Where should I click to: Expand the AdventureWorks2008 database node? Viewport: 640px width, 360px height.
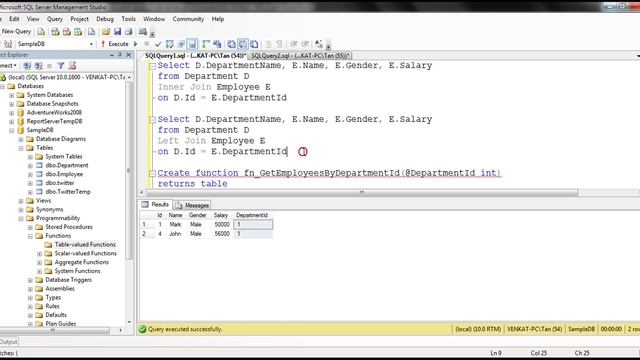pos(11,113)
